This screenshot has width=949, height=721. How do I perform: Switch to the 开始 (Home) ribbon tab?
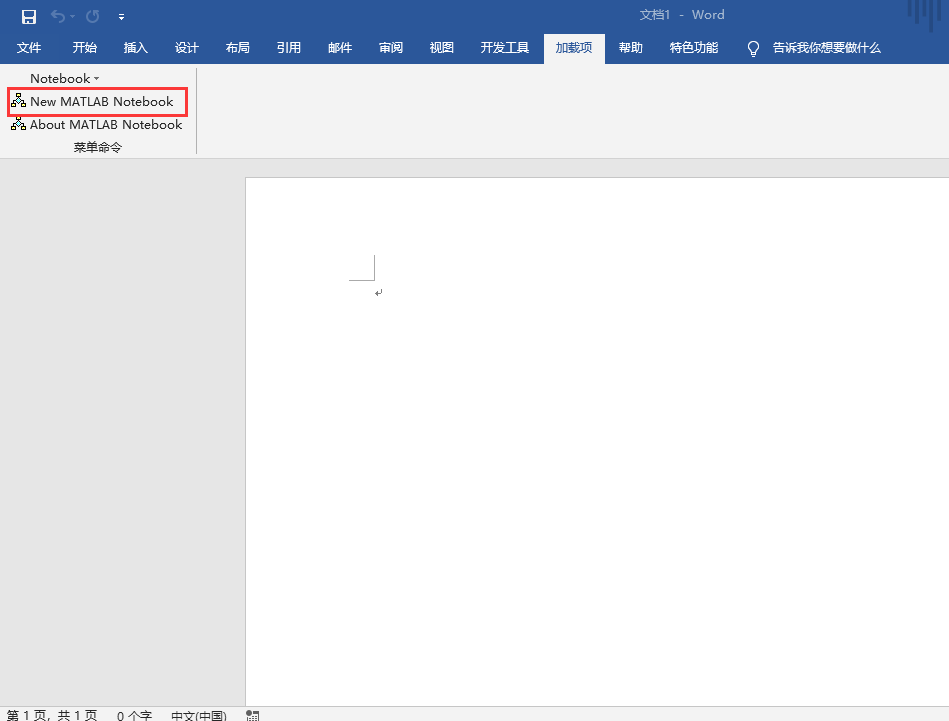[84, 47]
